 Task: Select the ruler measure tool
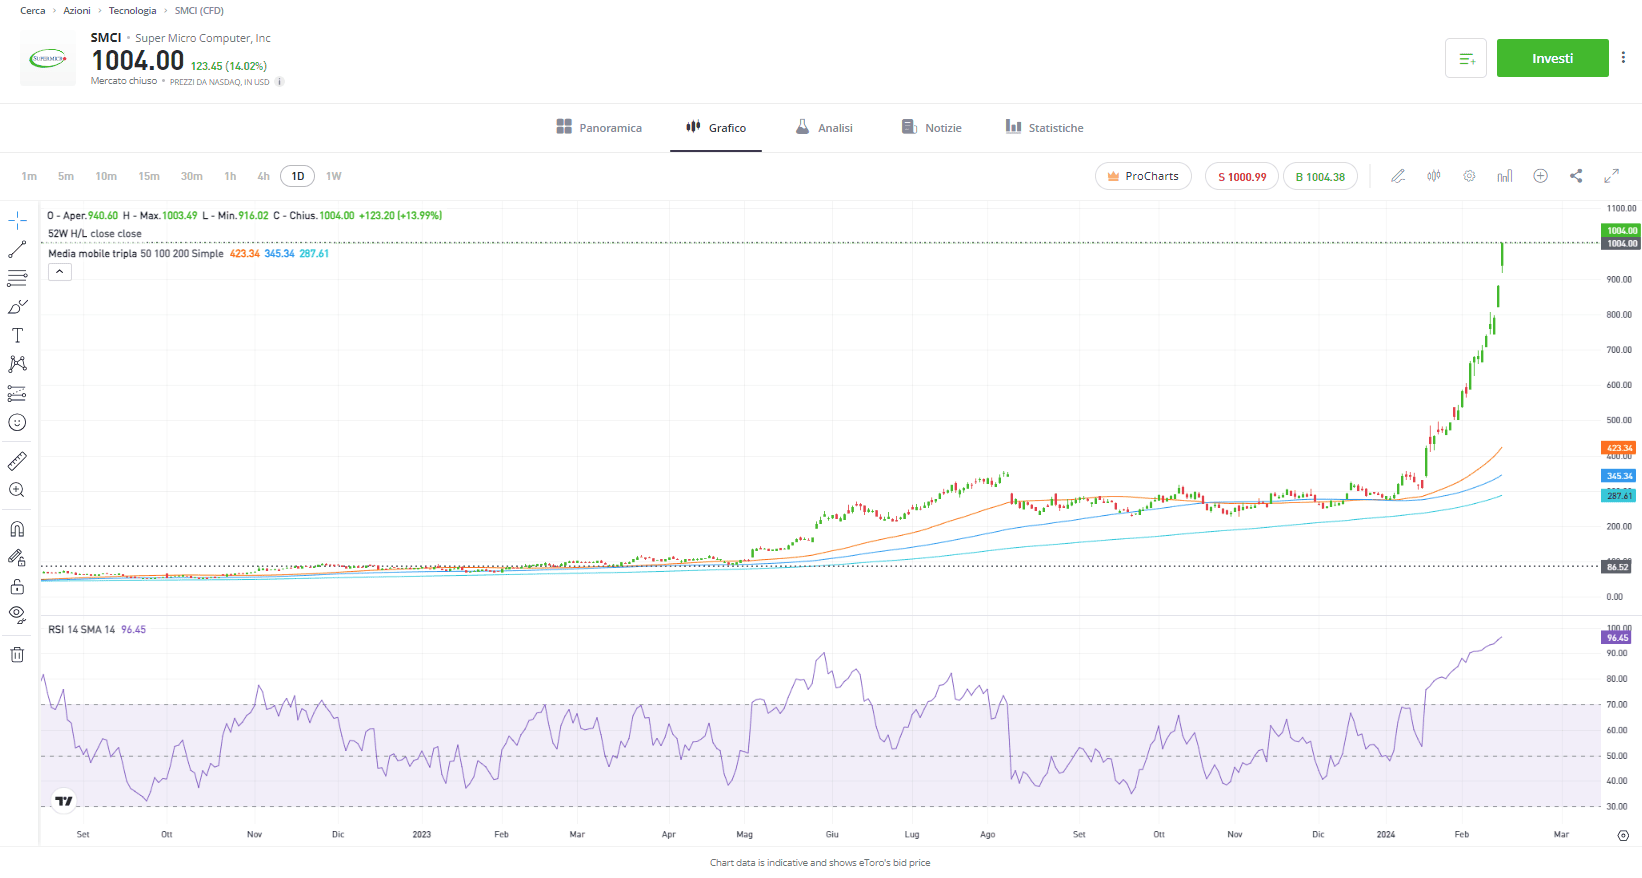tap(17, 461)
